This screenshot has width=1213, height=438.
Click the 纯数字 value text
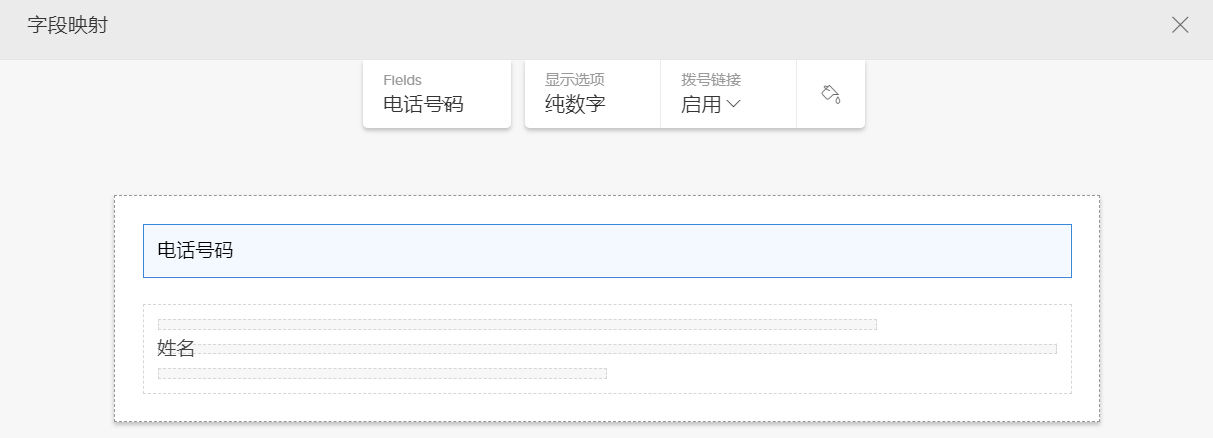tap(575, 104)
